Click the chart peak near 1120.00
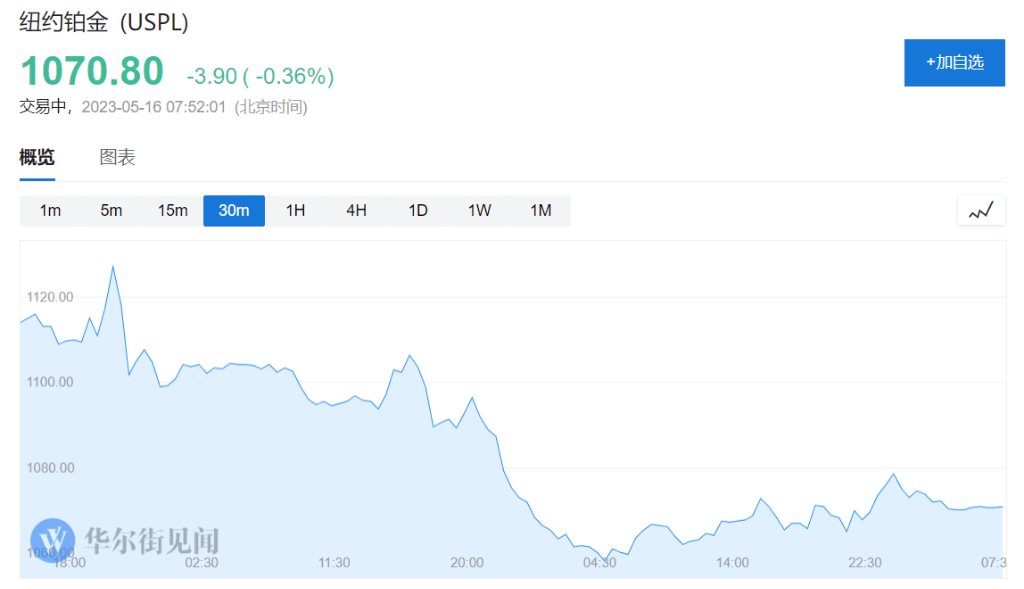The width and height of the screenshot is (1024, 589). 112,267
